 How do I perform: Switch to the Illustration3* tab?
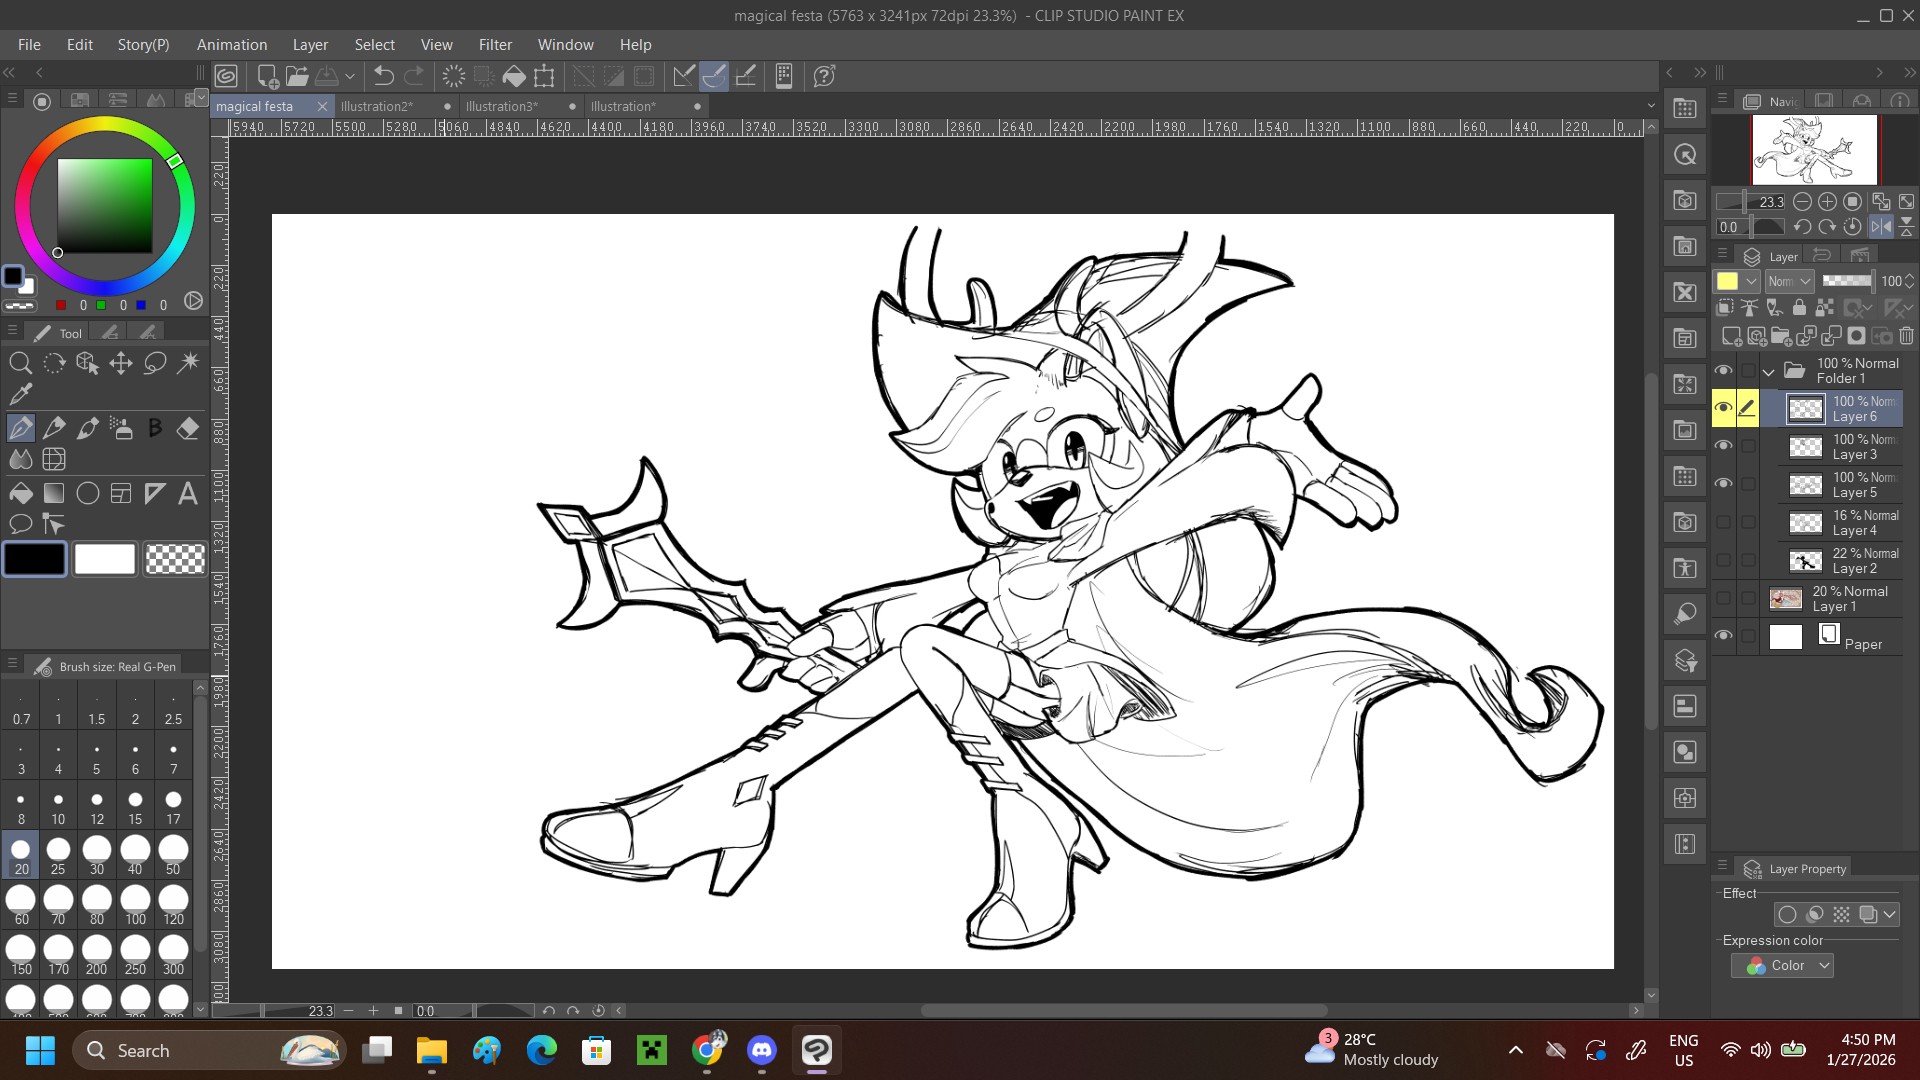[501, 107]
